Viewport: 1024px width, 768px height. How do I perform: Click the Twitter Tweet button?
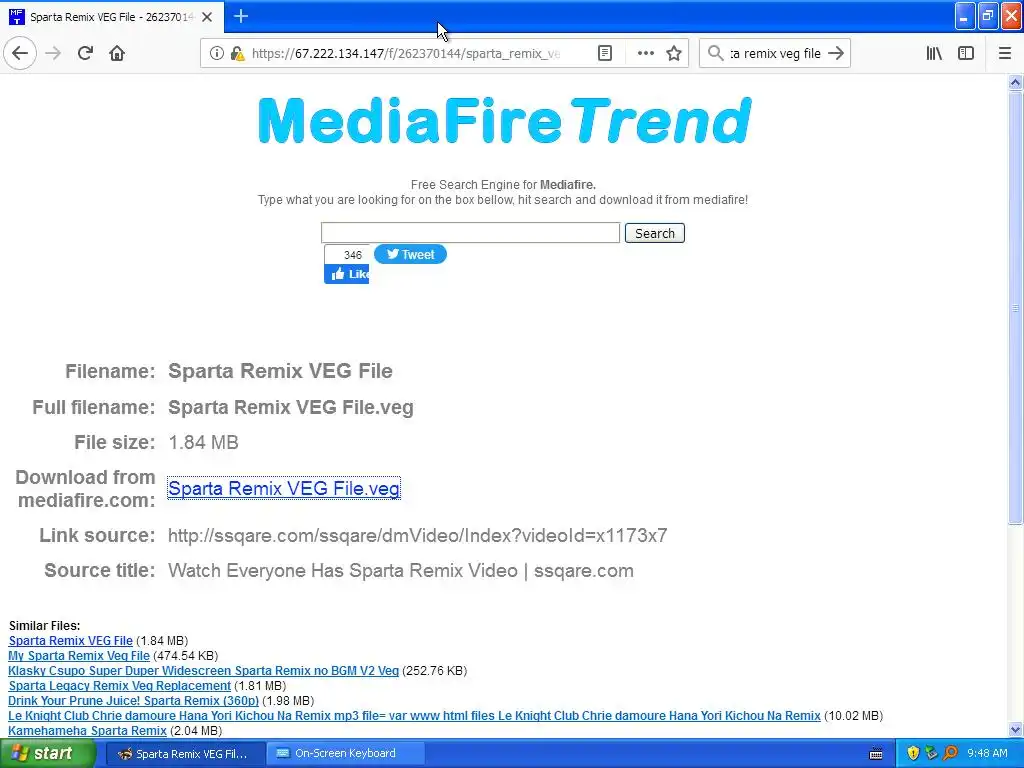[x=410, y=255]
